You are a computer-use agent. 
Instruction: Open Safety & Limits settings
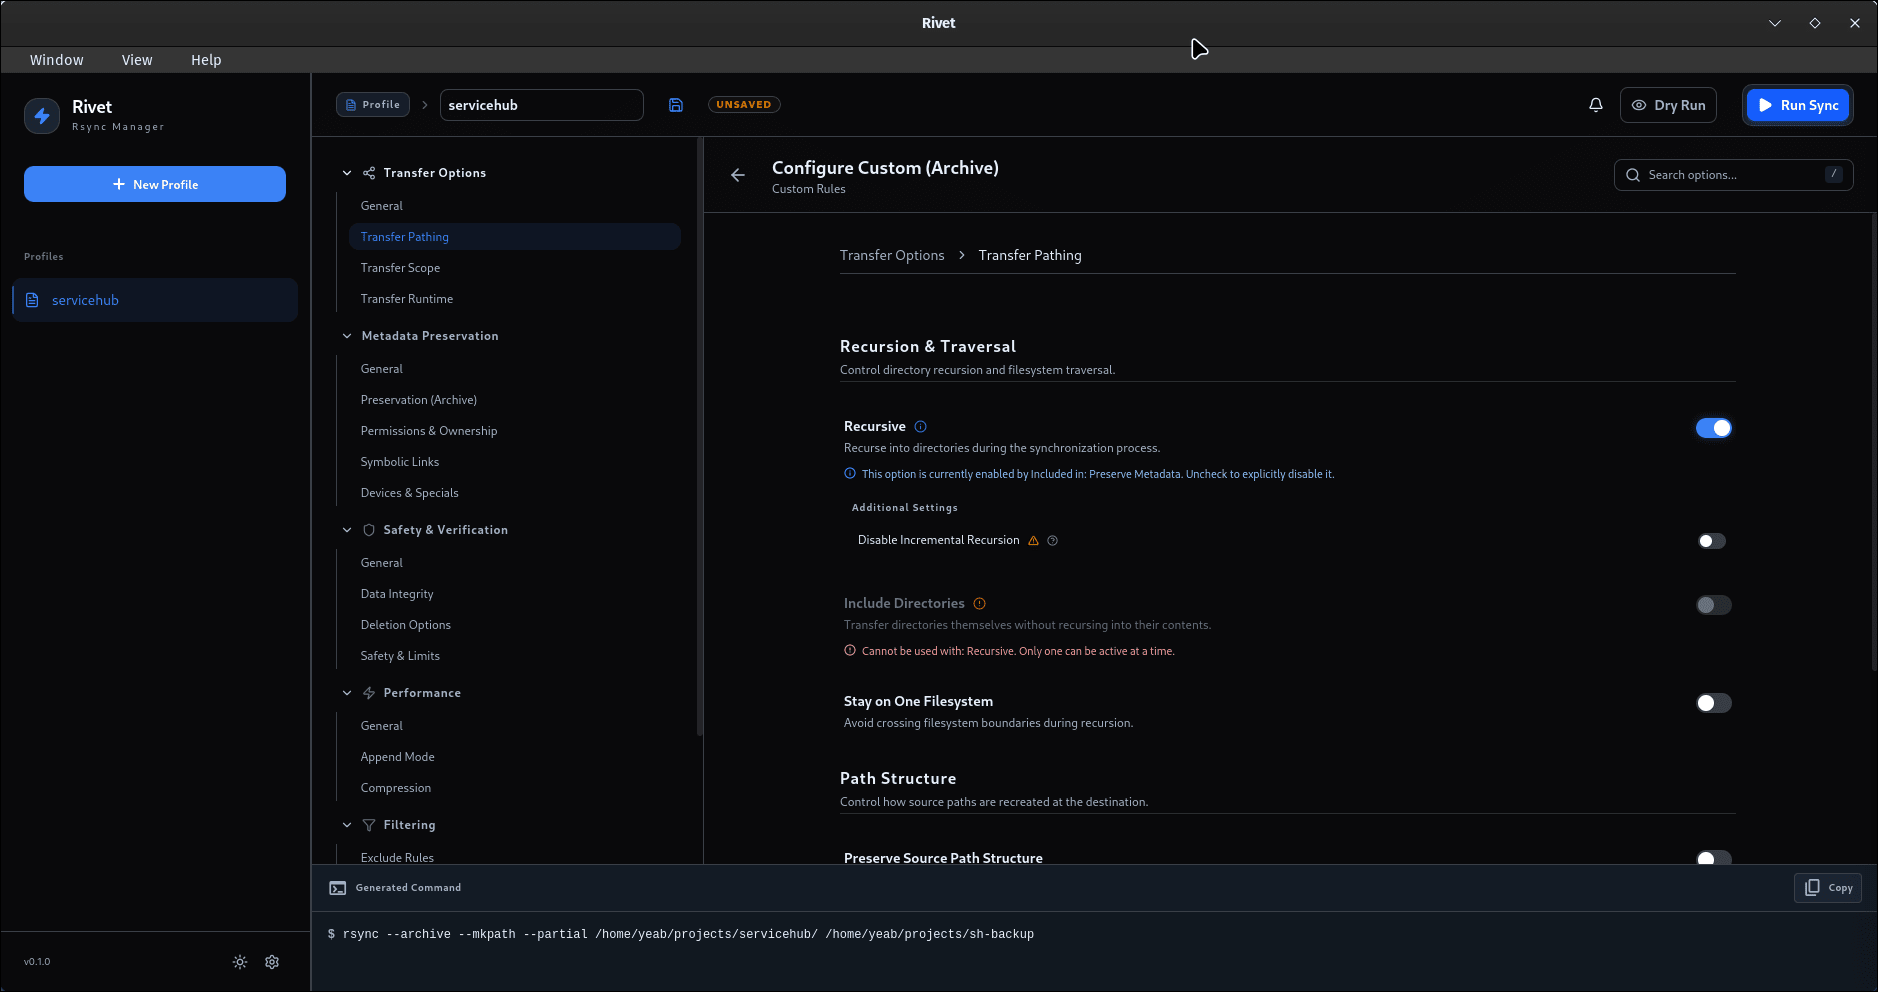tap(515, 656)
